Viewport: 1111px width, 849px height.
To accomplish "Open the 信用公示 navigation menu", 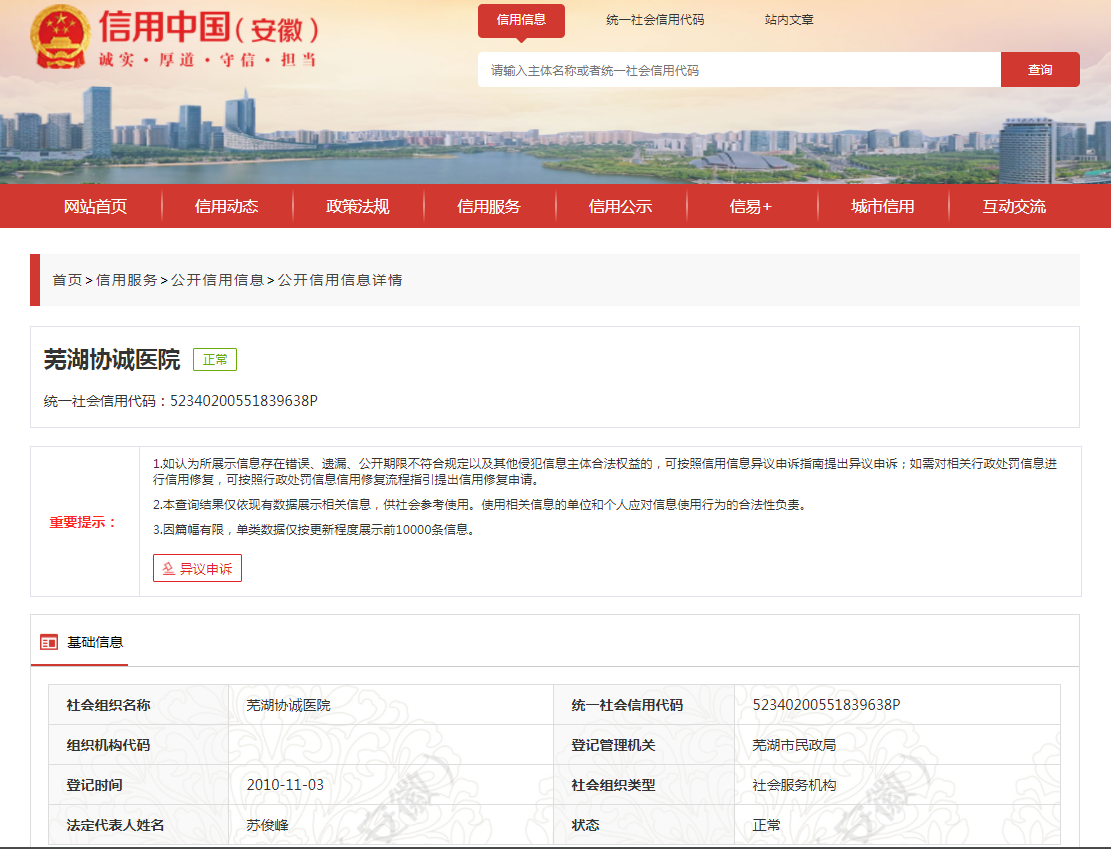I will click(620, 206).
